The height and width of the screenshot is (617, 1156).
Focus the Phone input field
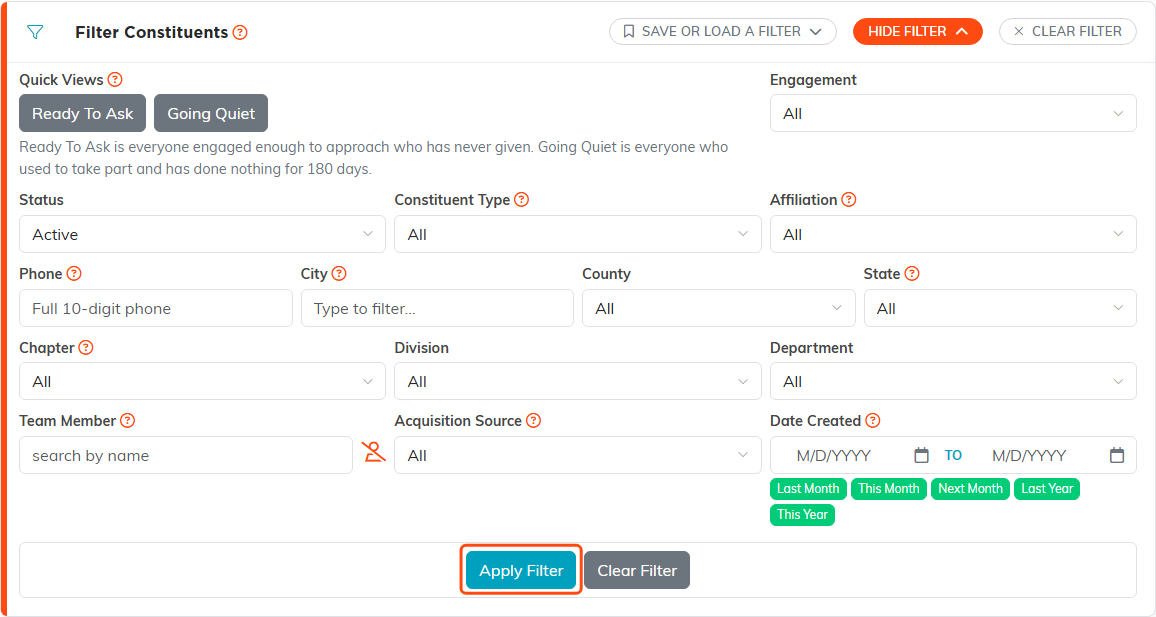156,308
